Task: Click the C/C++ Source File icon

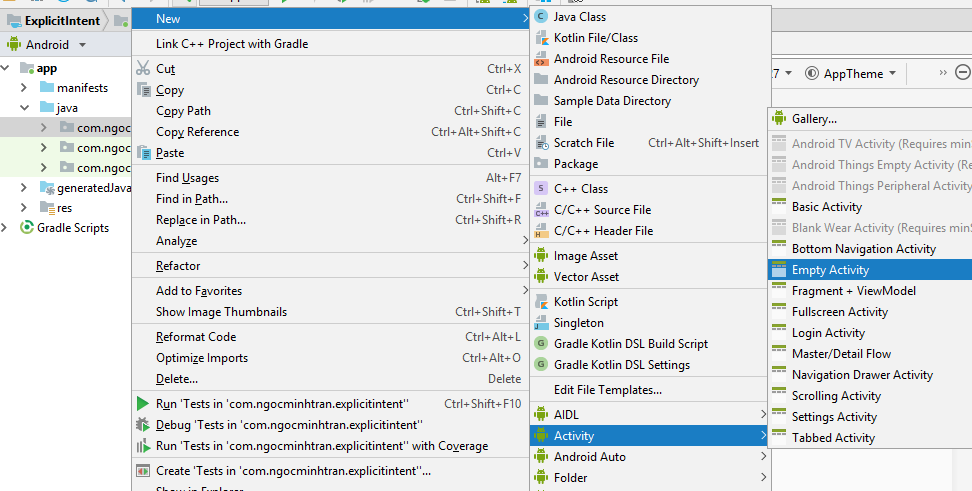Action: (x=541, y=210)
